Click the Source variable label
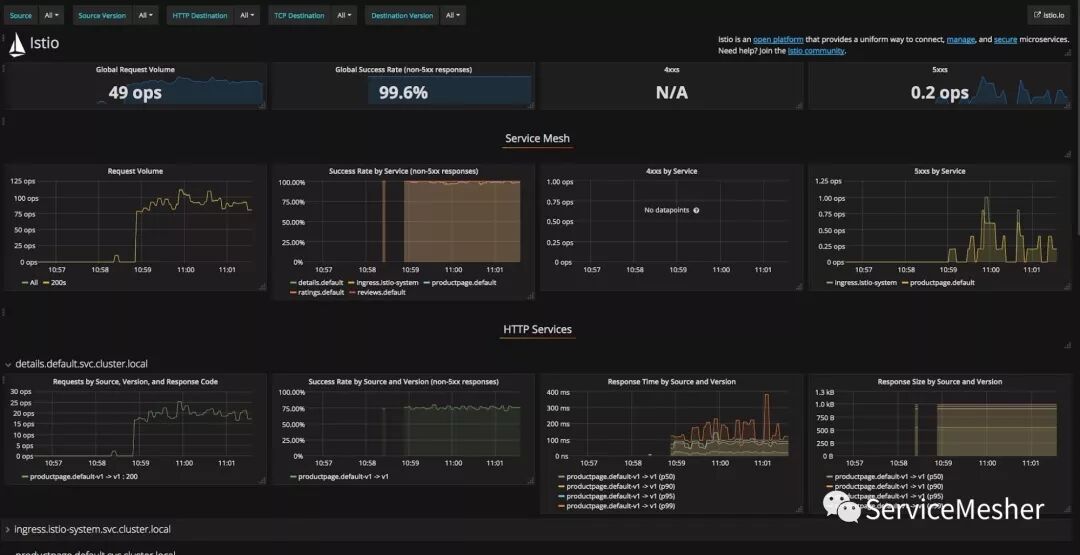 click(x=21, y=15)
